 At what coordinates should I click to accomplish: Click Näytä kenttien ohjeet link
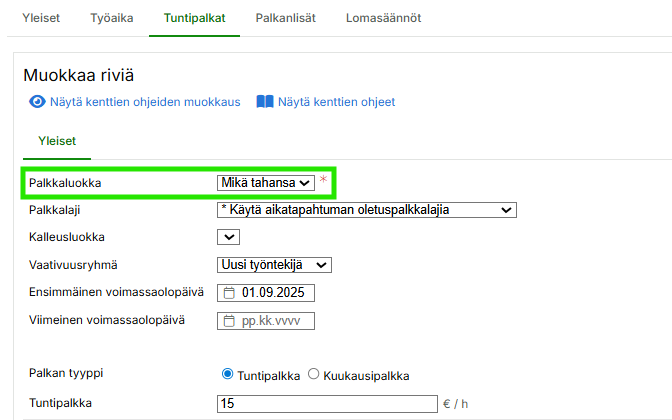(336, 102)
